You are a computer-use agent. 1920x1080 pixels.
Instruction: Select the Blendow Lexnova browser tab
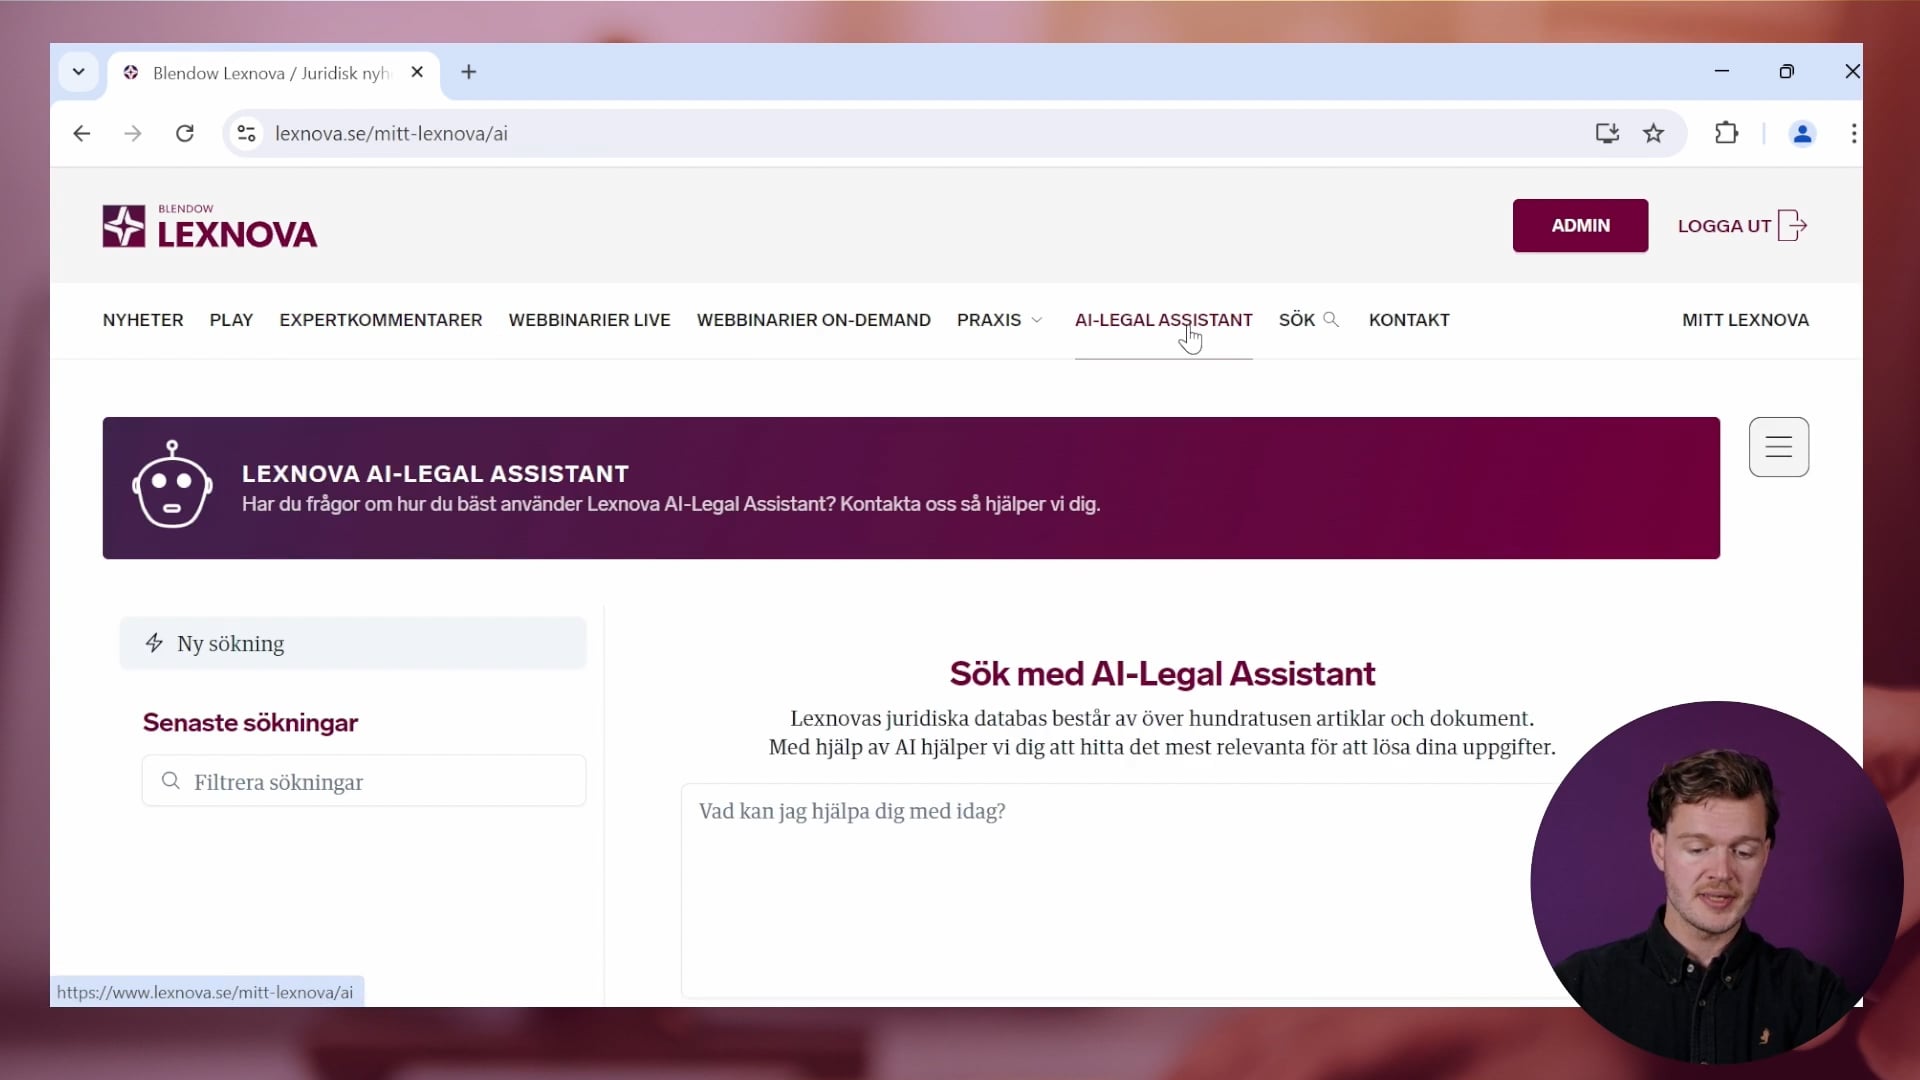(274, 73)
